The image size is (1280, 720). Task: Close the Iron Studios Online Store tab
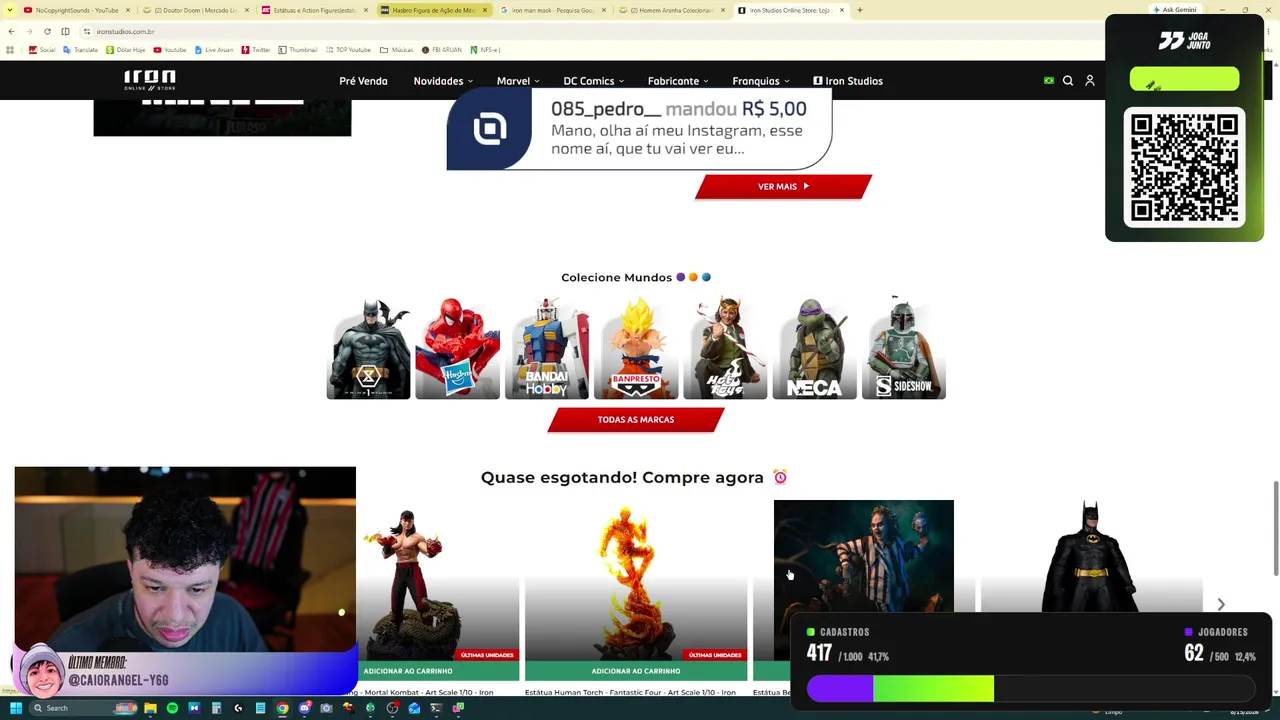click(842, 10)
